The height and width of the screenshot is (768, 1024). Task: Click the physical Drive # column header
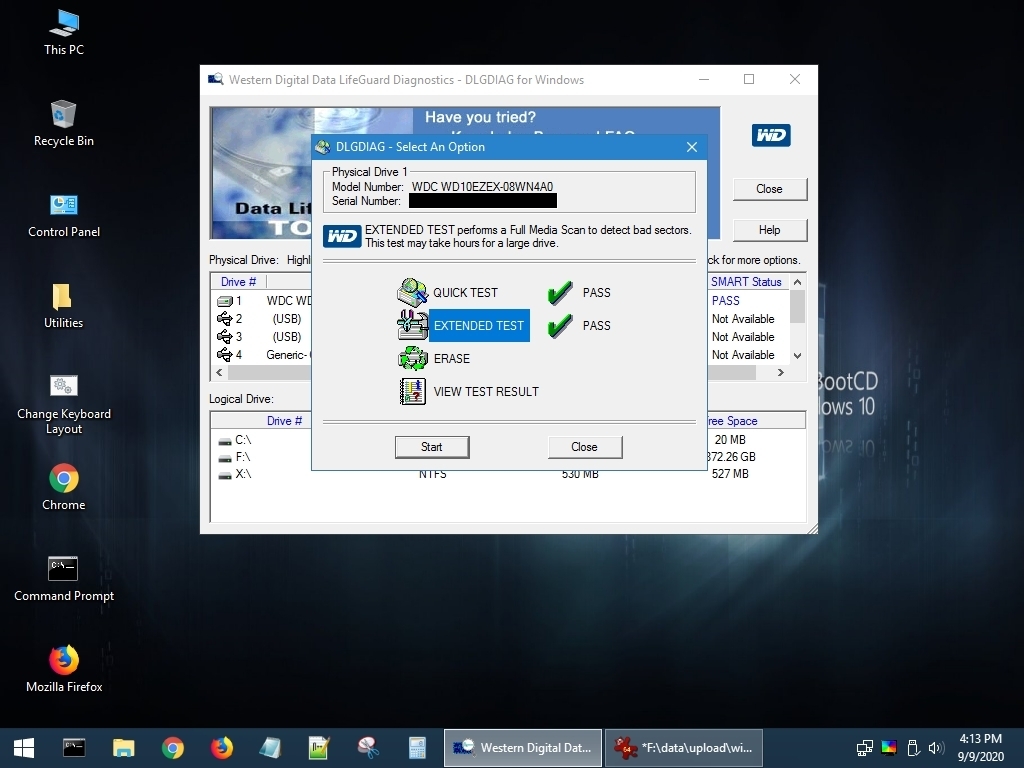[x=238, y=281]
